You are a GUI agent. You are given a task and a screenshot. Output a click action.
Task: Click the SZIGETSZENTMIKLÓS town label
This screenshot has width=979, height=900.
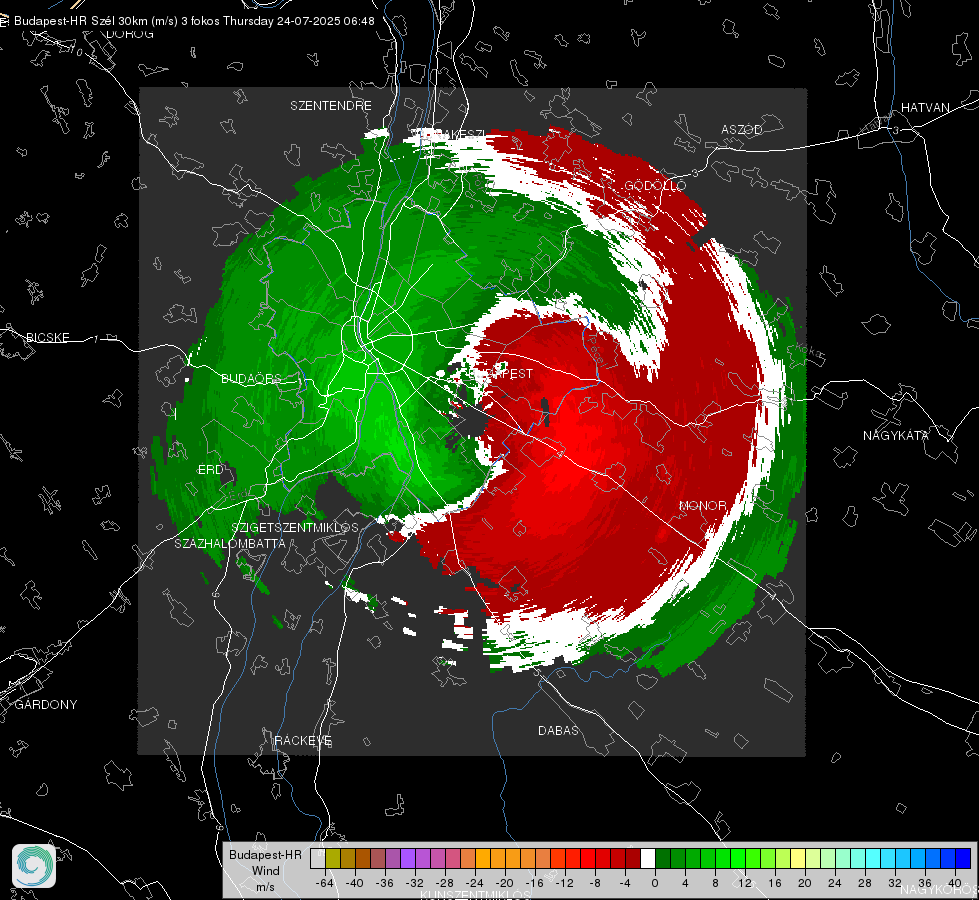(295, 528)
